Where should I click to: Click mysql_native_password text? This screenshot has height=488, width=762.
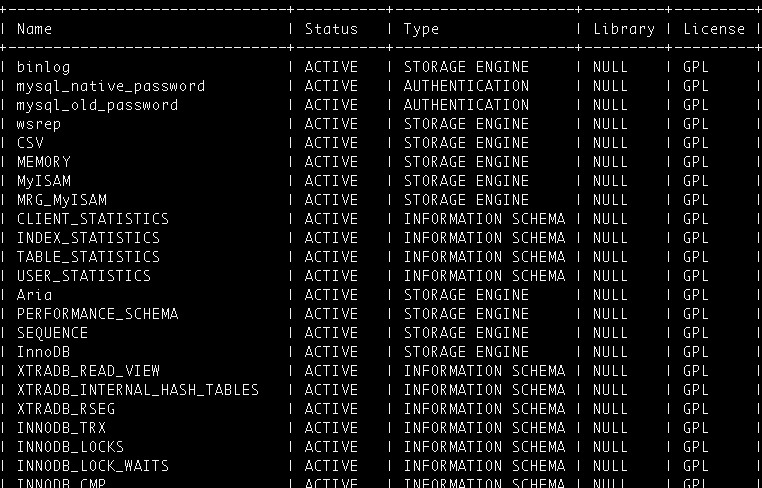coord(111,87)
